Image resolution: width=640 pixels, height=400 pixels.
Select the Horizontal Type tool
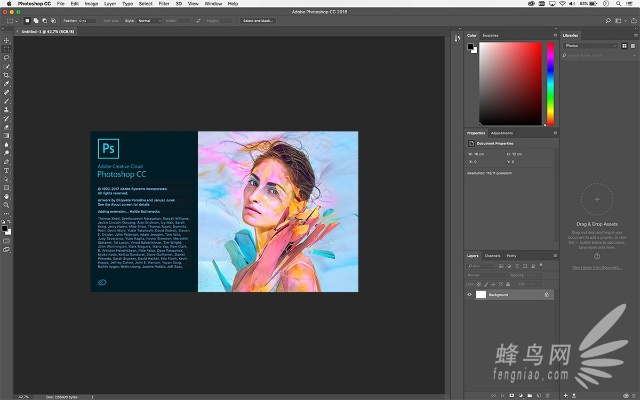6,171
